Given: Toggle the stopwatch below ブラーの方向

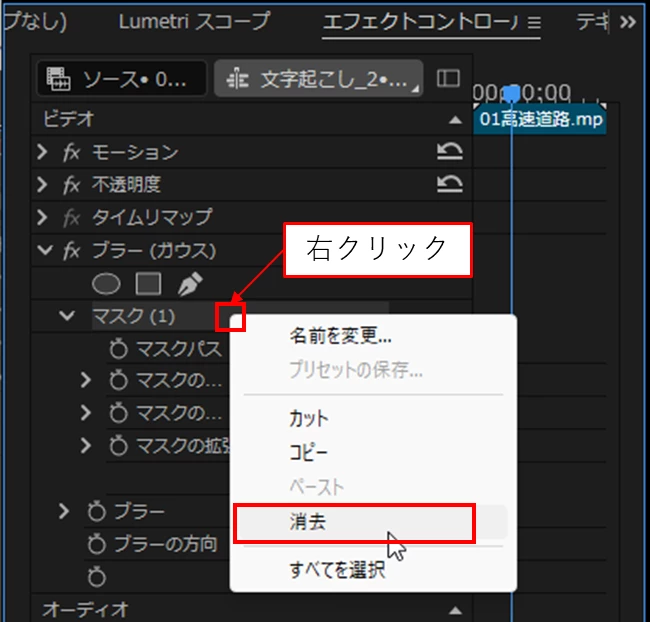Looking at the screenshot, I should pyautogui.click(x=97, y=577).
